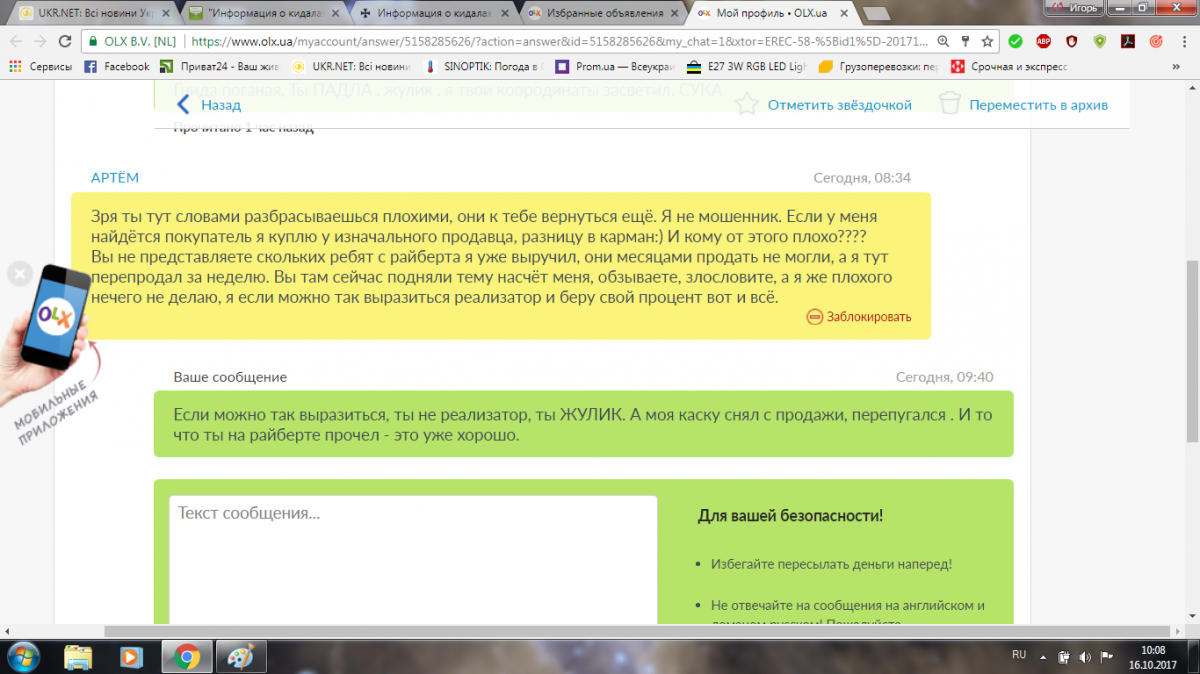The height and width of the screenshot is (674, 1200).
Task: Click the RU language indicator
Action: coord(1019,654)
